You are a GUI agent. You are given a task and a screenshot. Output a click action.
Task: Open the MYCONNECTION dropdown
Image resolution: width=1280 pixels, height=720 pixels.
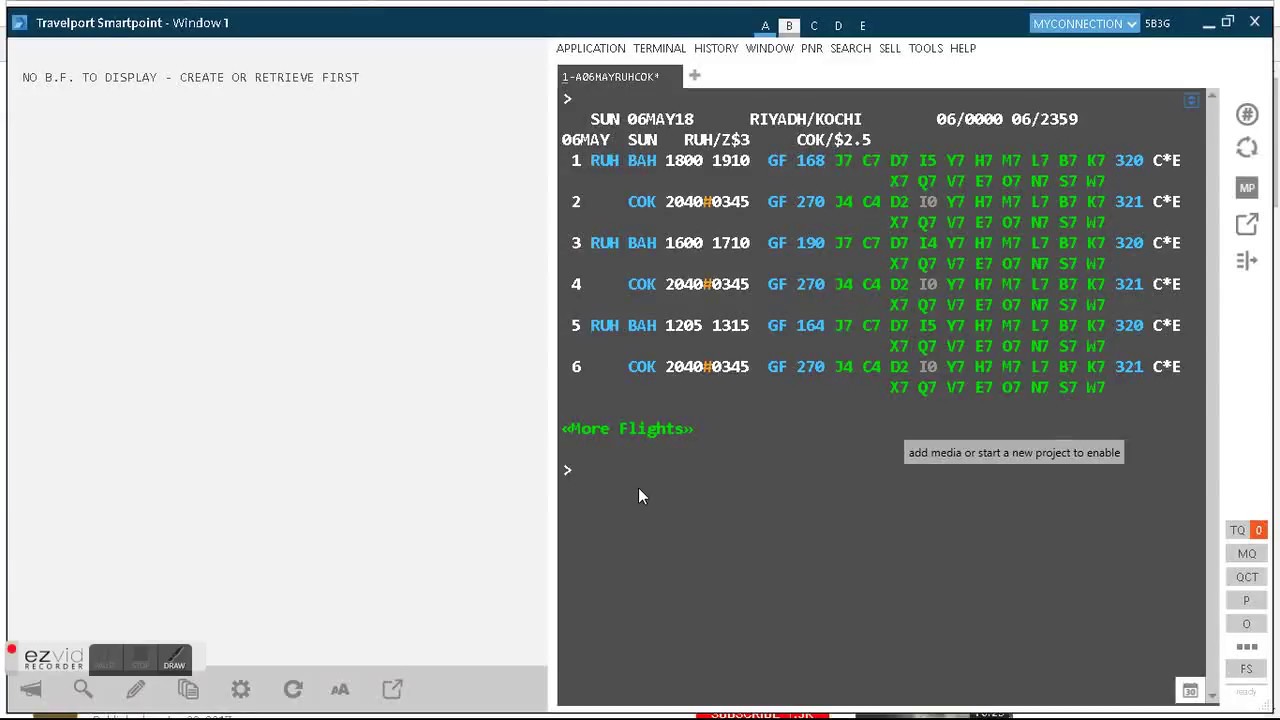pyautogui.click(x=1084, y=23)
